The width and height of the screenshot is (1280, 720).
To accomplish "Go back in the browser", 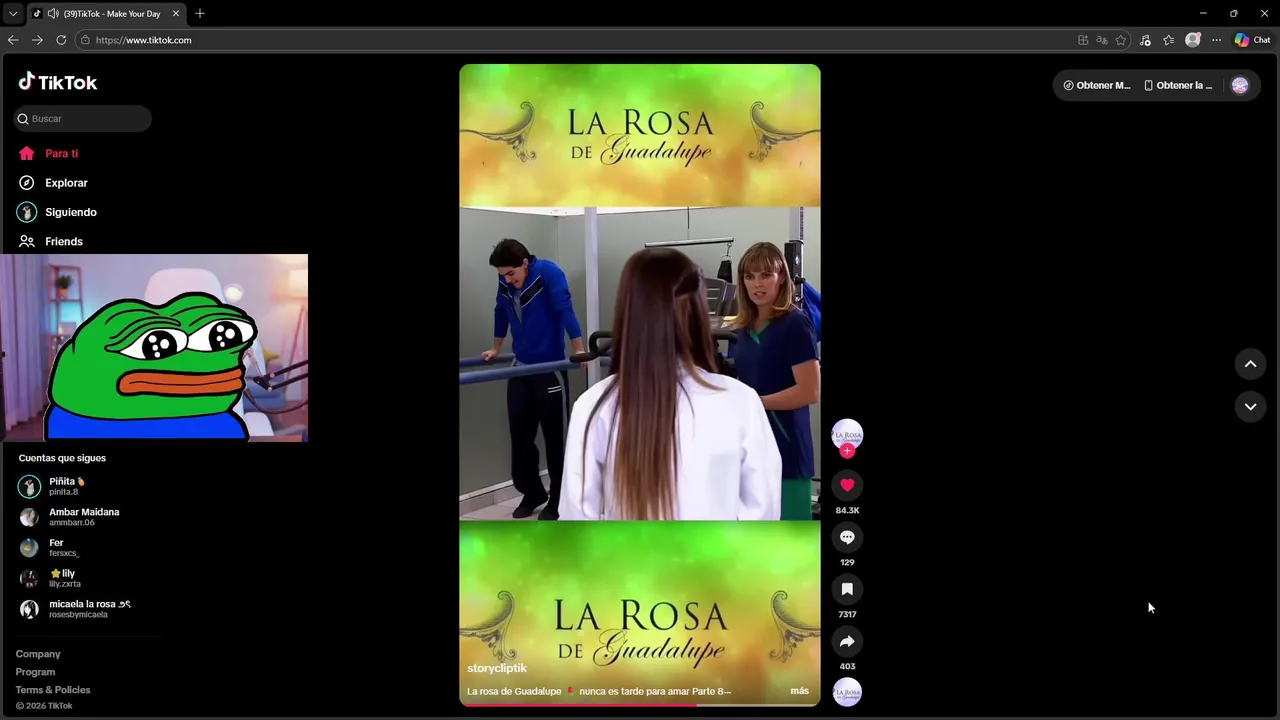I will 13,40.
